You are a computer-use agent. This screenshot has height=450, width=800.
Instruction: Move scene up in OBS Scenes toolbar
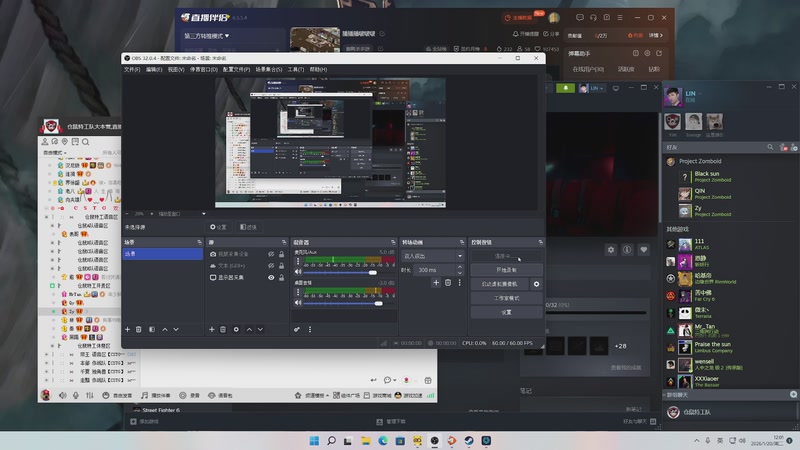(x=165, y=330)
